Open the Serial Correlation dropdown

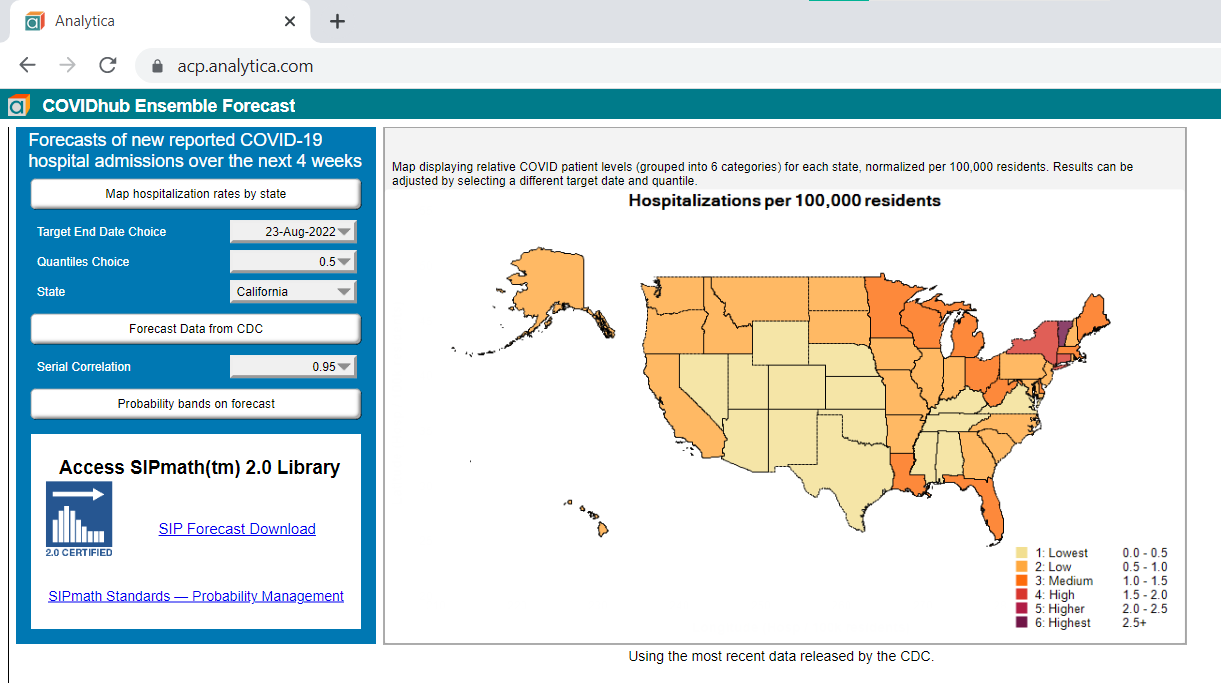(x=293, y=367)
